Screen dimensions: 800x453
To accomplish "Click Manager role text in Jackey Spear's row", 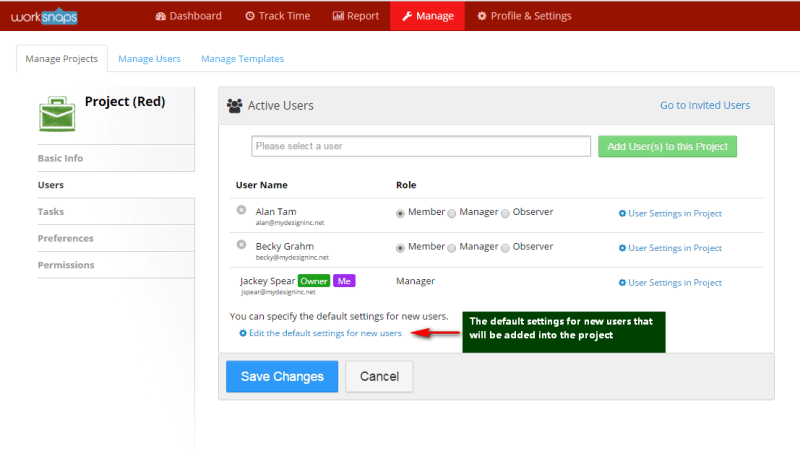I will [415, 281].
